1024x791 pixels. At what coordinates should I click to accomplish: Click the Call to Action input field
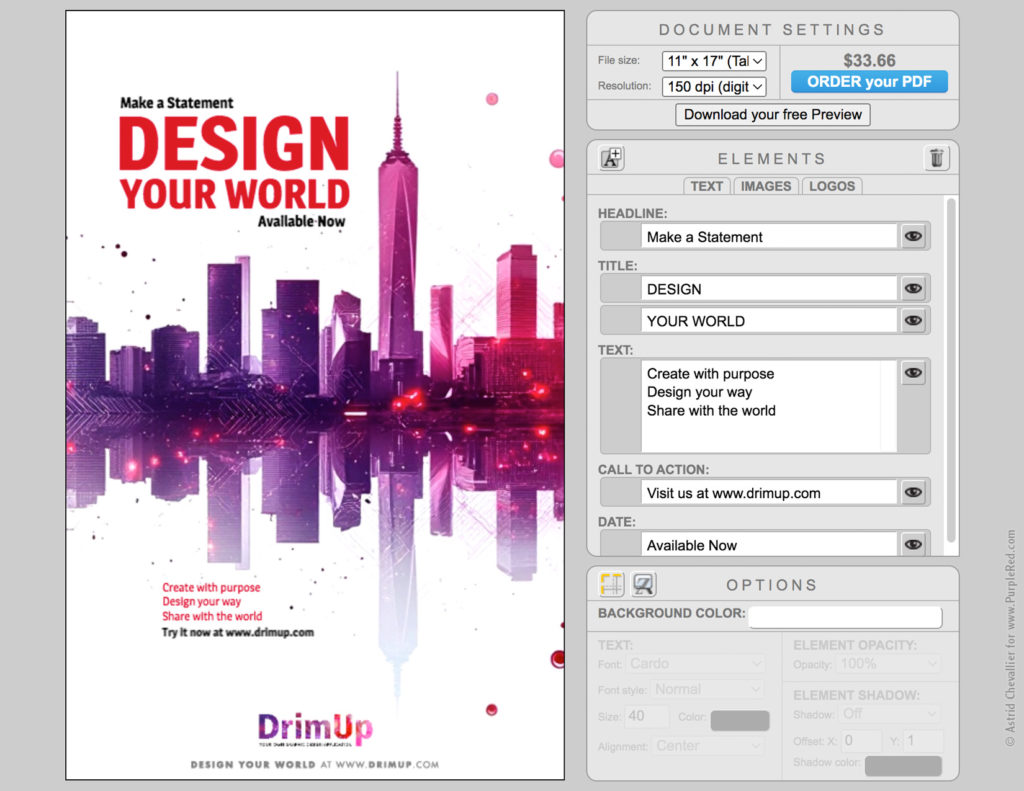click(769, 492)
